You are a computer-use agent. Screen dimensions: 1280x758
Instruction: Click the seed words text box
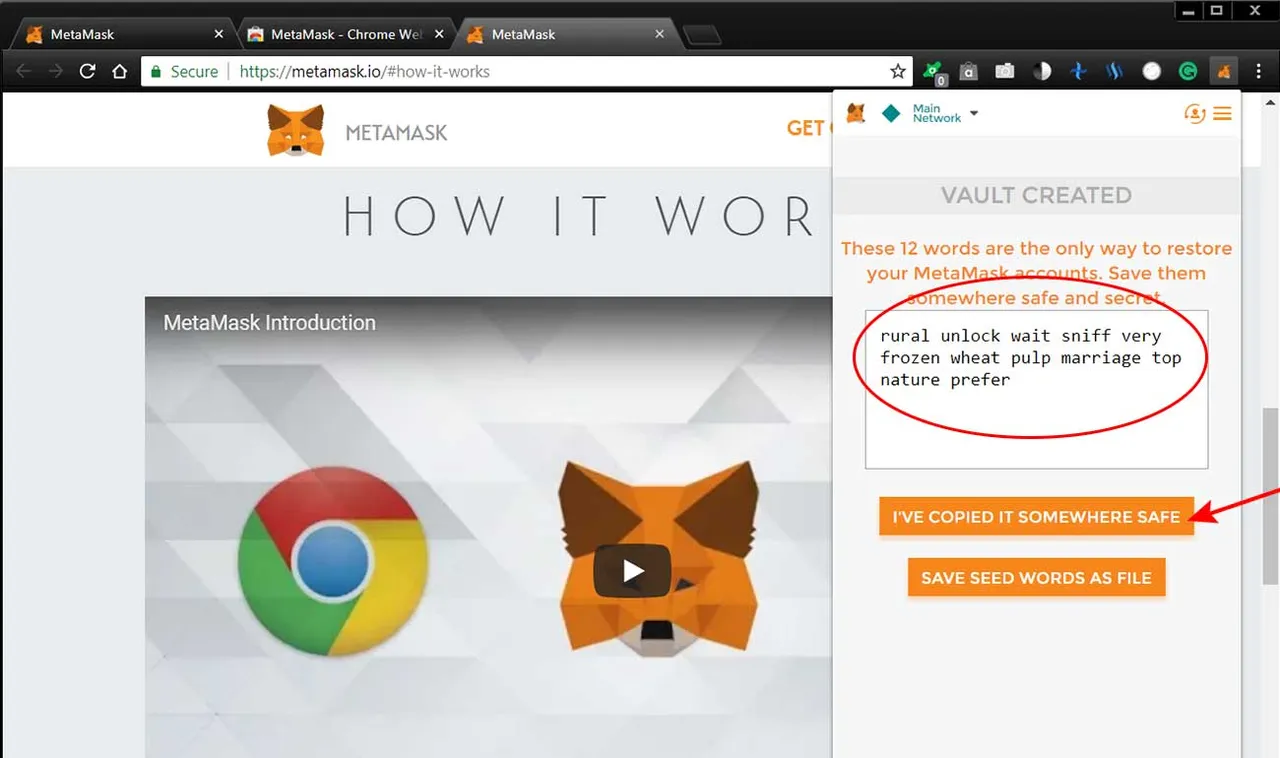1036,389
